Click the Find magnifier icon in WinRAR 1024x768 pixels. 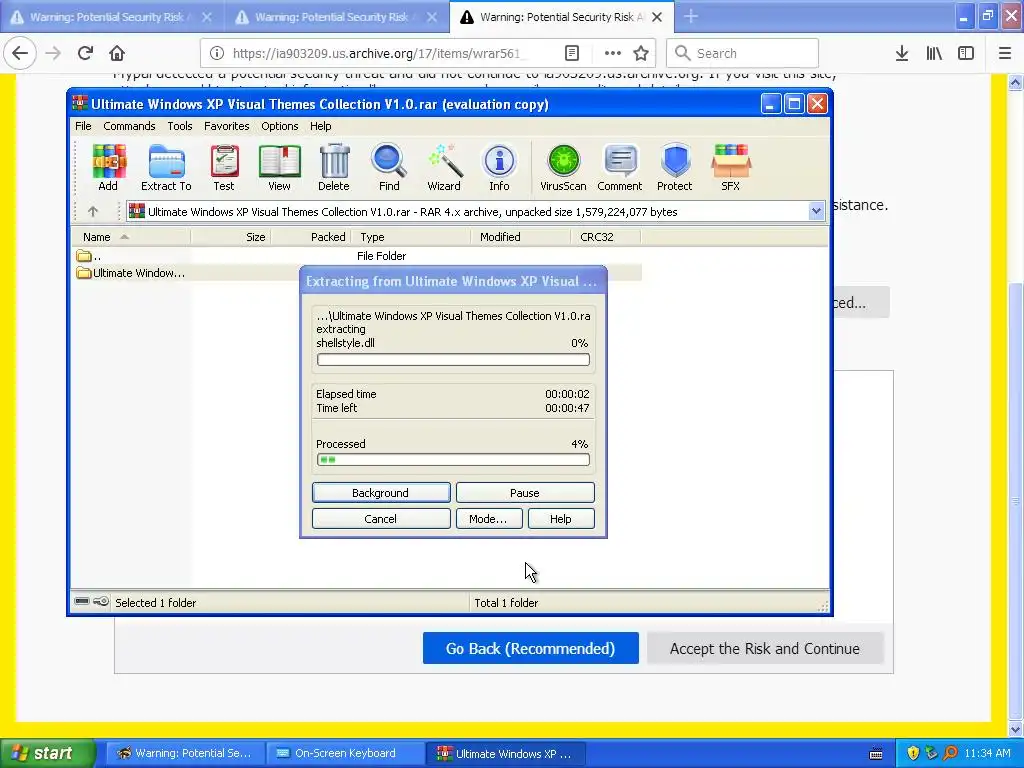coord(389,168)
